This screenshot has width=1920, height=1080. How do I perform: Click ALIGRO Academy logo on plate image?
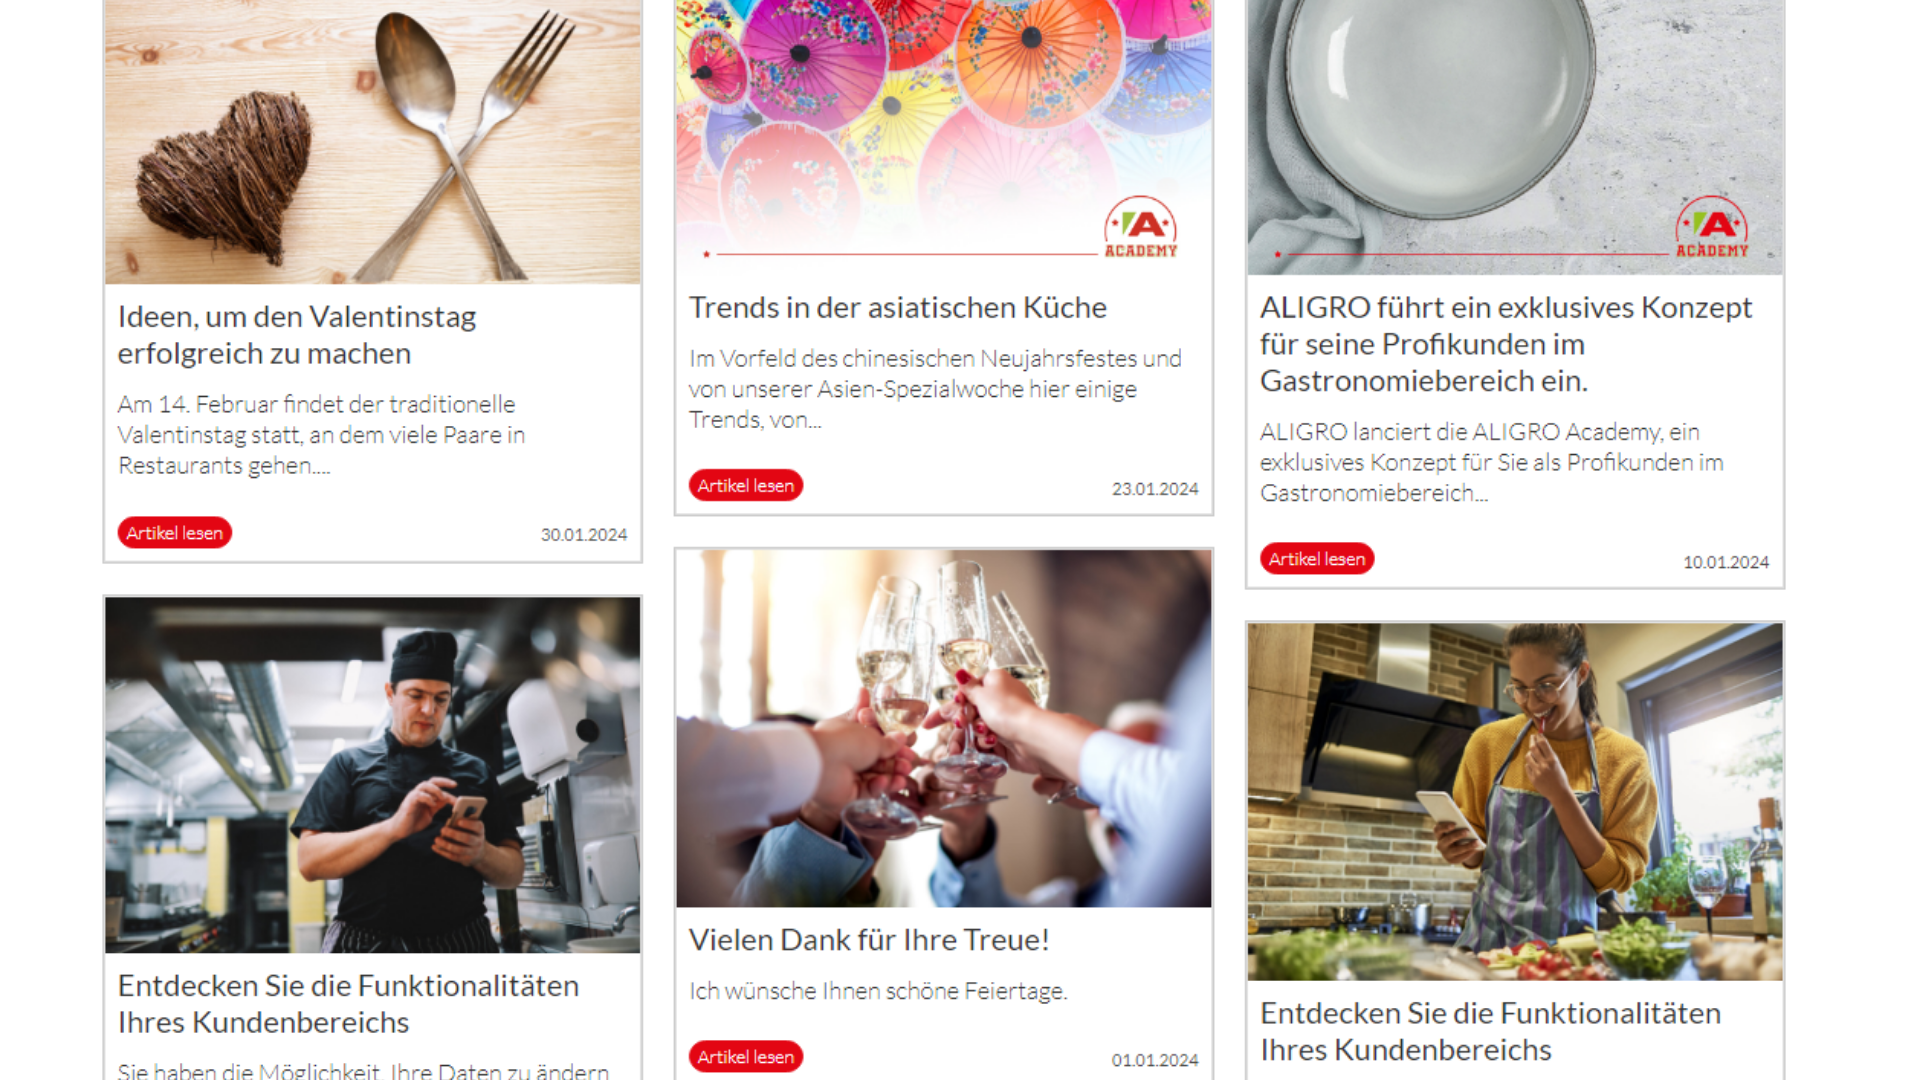click(1712, 227)
